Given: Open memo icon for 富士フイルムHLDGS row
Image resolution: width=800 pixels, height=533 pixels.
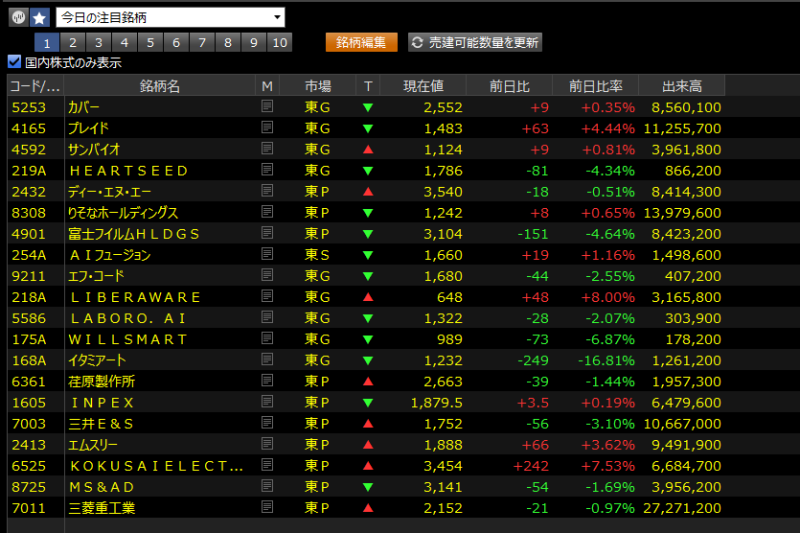Looking at the screenshot, I should pos(267,233).
